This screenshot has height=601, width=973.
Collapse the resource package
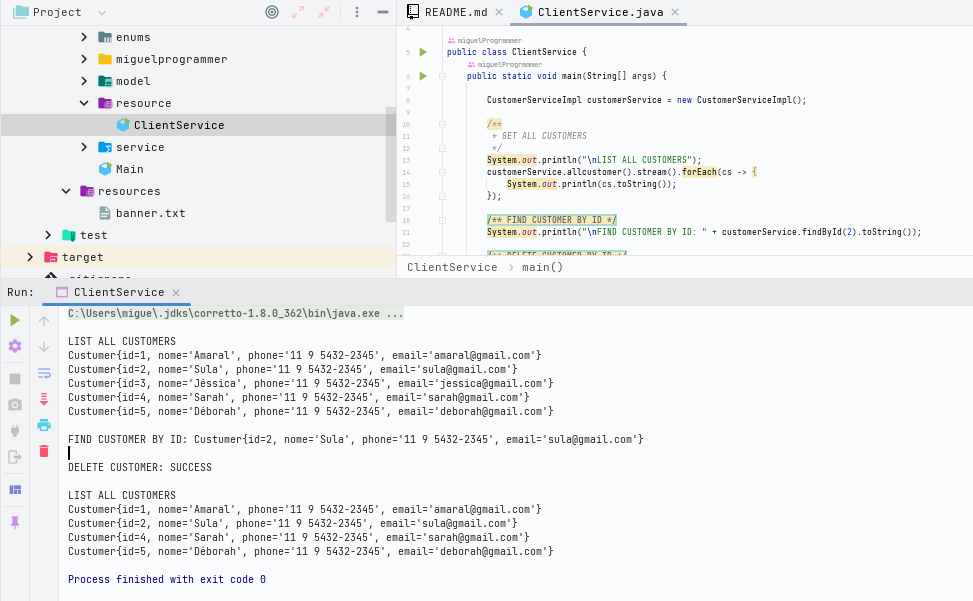pyautogui.click(x=84, y=103)
